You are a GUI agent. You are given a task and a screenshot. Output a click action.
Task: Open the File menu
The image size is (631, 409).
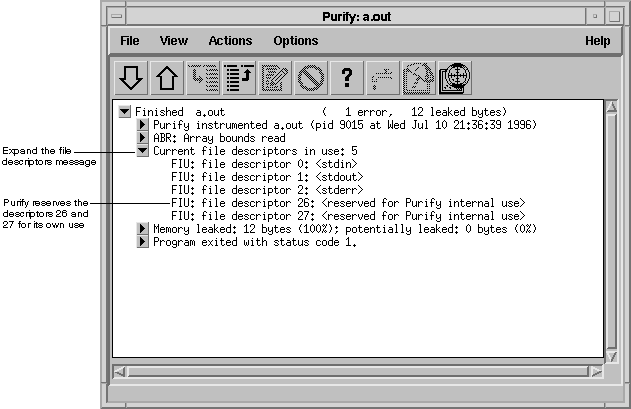[130, 41]
